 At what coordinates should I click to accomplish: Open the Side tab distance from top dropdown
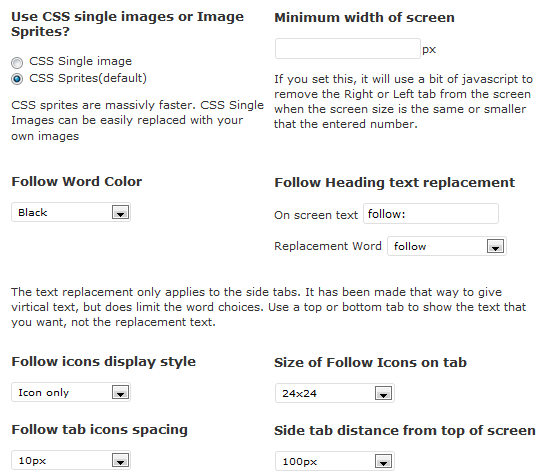[335, 461]
